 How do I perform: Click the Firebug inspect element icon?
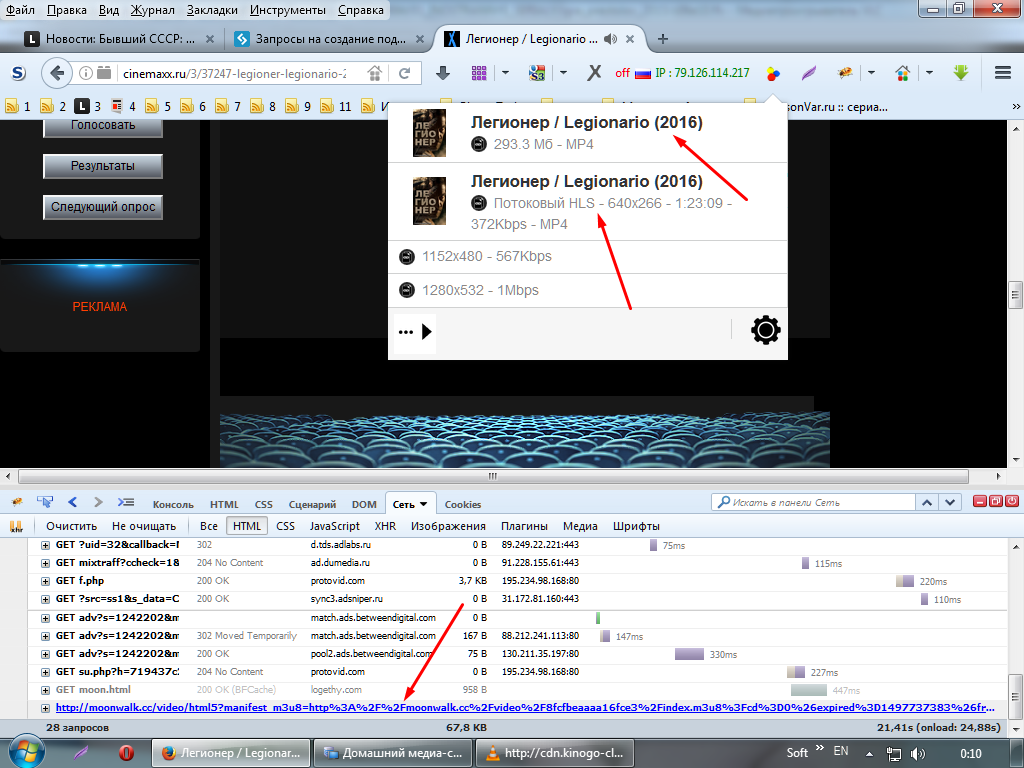(45, 502)
